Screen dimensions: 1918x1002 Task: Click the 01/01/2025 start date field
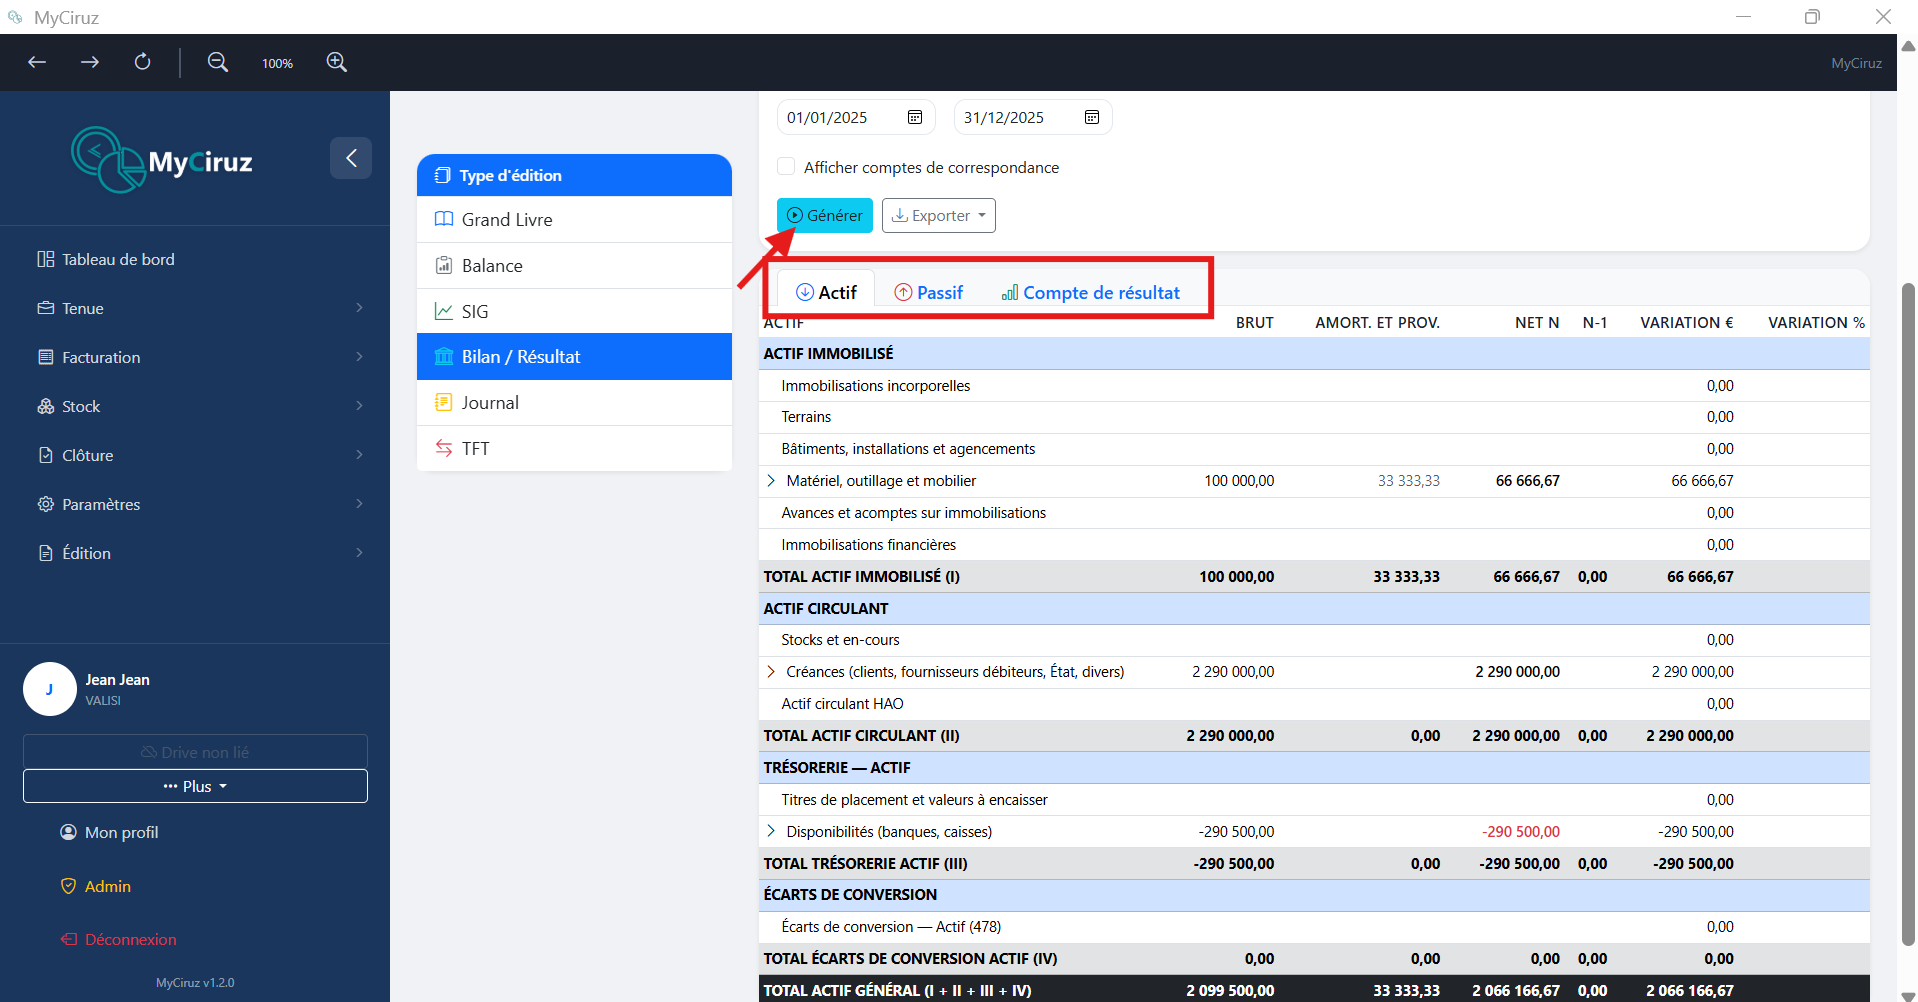pos(856,117)
